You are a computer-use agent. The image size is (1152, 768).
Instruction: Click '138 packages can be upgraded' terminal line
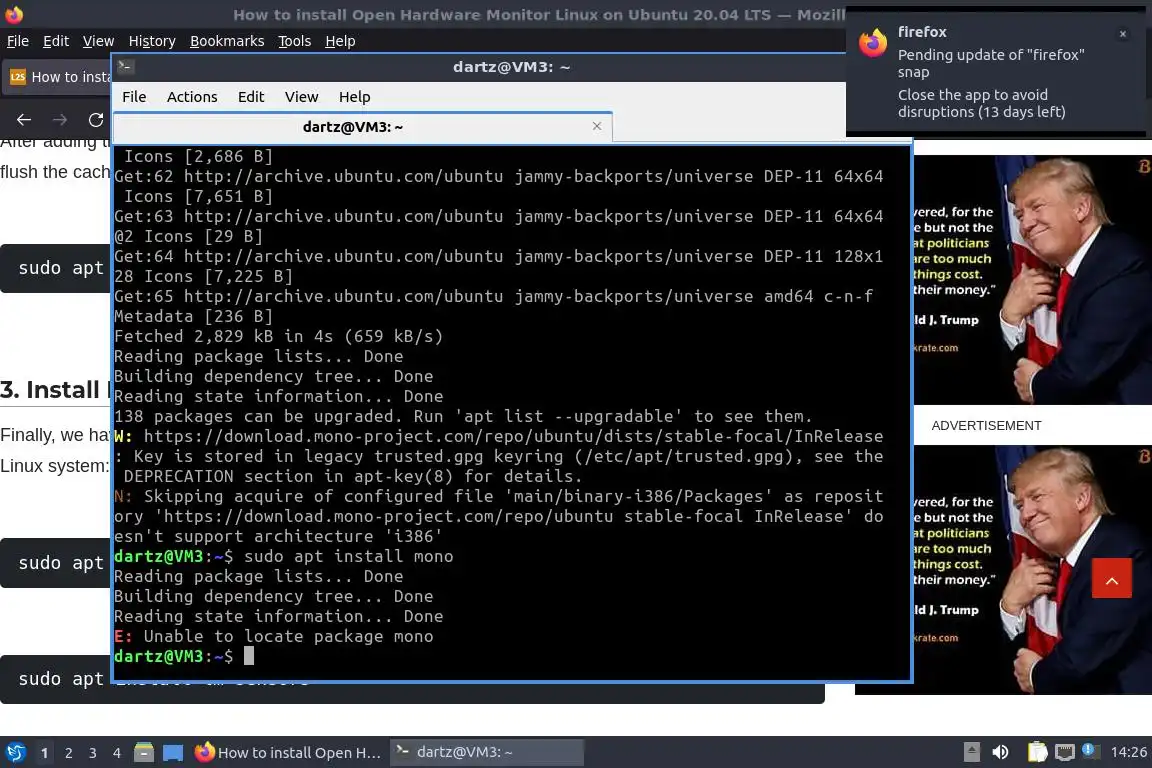[463, 417]
